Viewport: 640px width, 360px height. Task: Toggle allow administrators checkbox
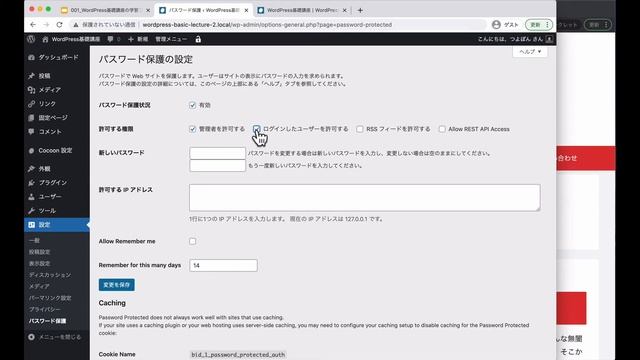tap(193, 129)
